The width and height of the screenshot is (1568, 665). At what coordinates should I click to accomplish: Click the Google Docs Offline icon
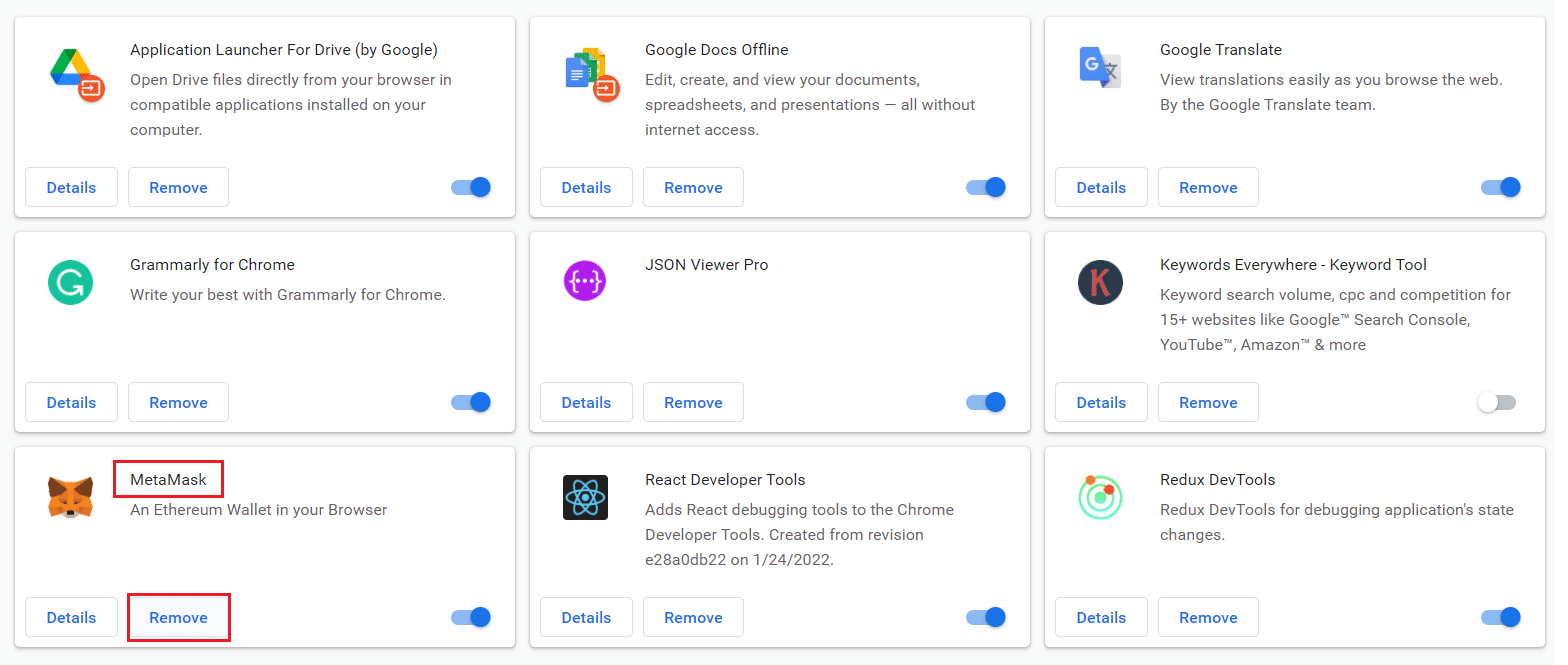(x=592, y=75)
